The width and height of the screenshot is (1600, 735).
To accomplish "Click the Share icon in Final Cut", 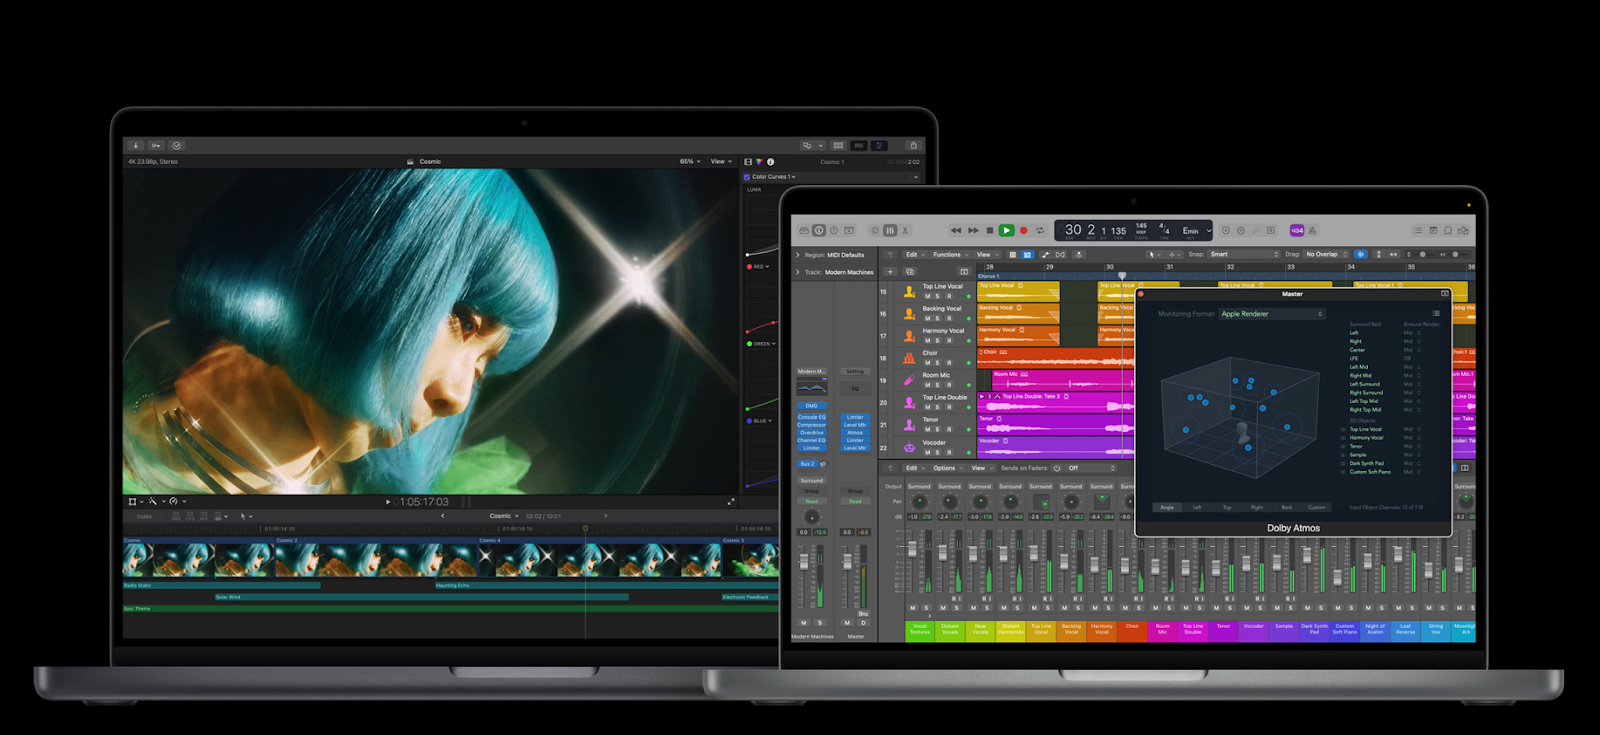I will click(x=913, y=145).
